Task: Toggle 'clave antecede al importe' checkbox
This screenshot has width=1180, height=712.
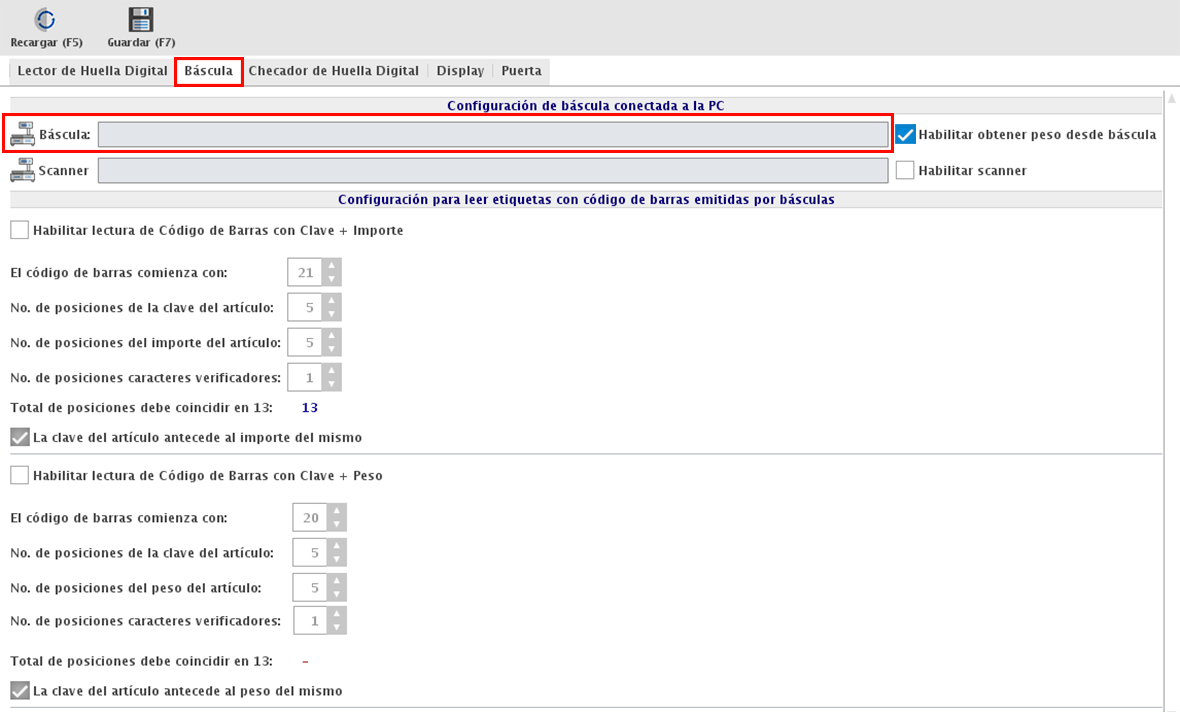Action: coord(20,437)
